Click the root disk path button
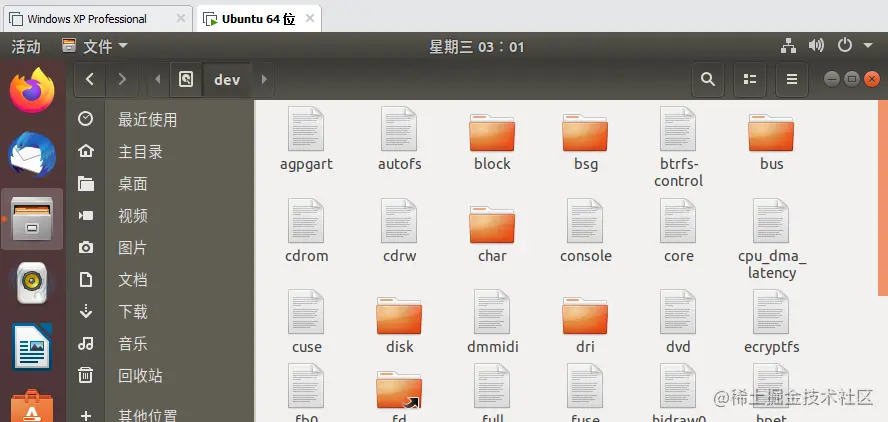 (186, 79)
